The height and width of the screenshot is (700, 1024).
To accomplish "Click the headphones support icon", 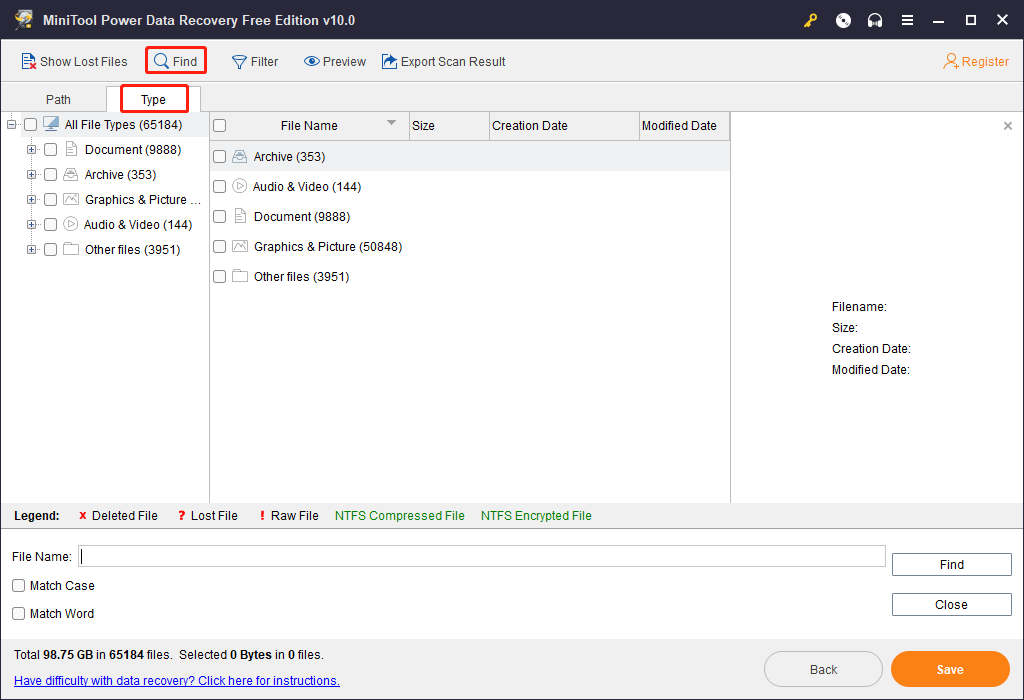I will click(875, 20).
